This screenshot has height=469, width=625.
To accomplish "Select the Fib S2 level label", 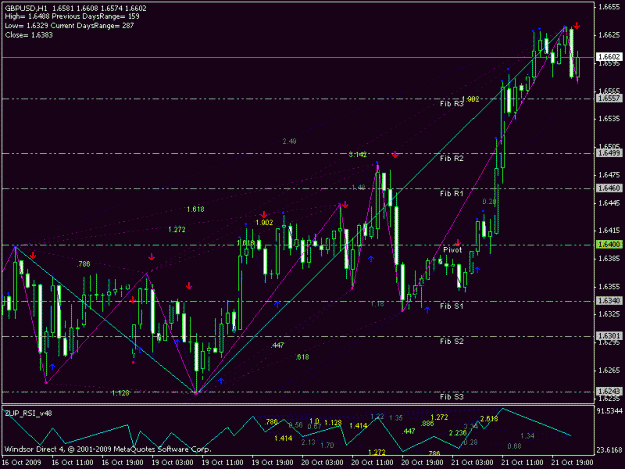I will 452,341.
